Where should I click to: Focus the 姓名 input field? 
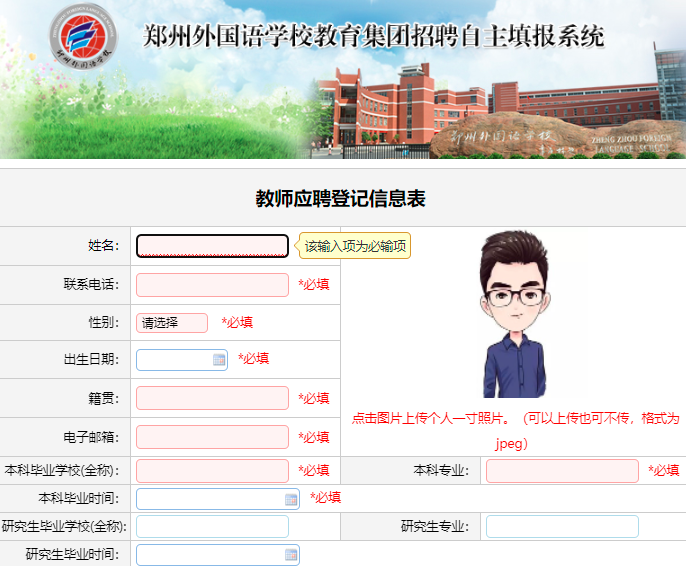pyautogui.click(x=212, y=246)
